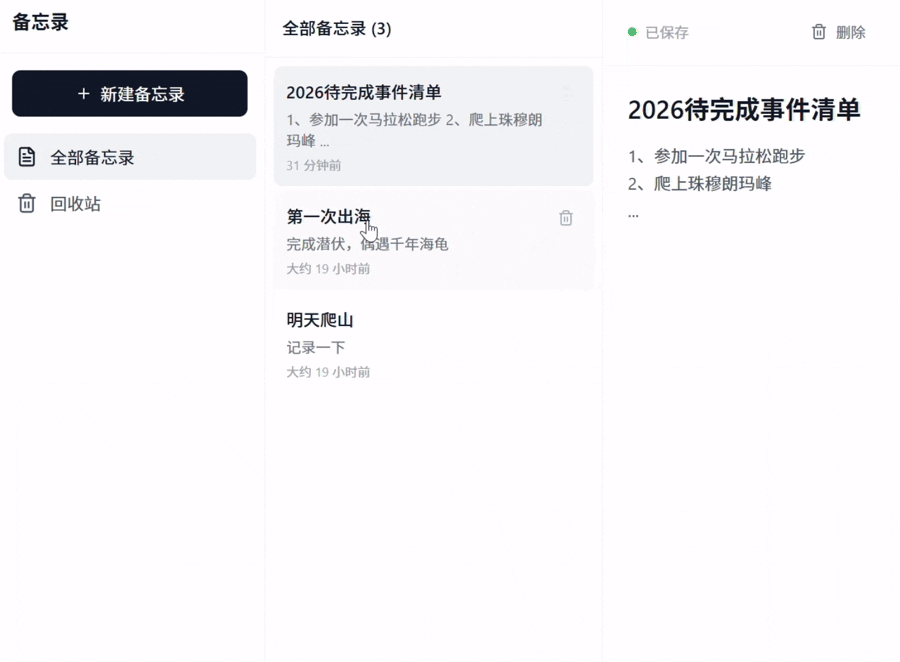The image size is (900, 662).
Task: Open the 明天爬山 note
Action: (320, 320)
